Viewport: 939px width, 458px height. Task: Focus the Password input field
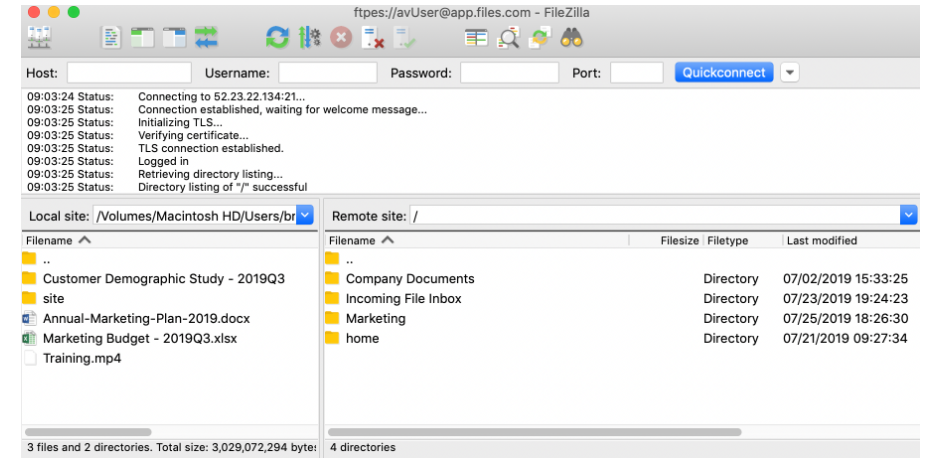[510, 73]
